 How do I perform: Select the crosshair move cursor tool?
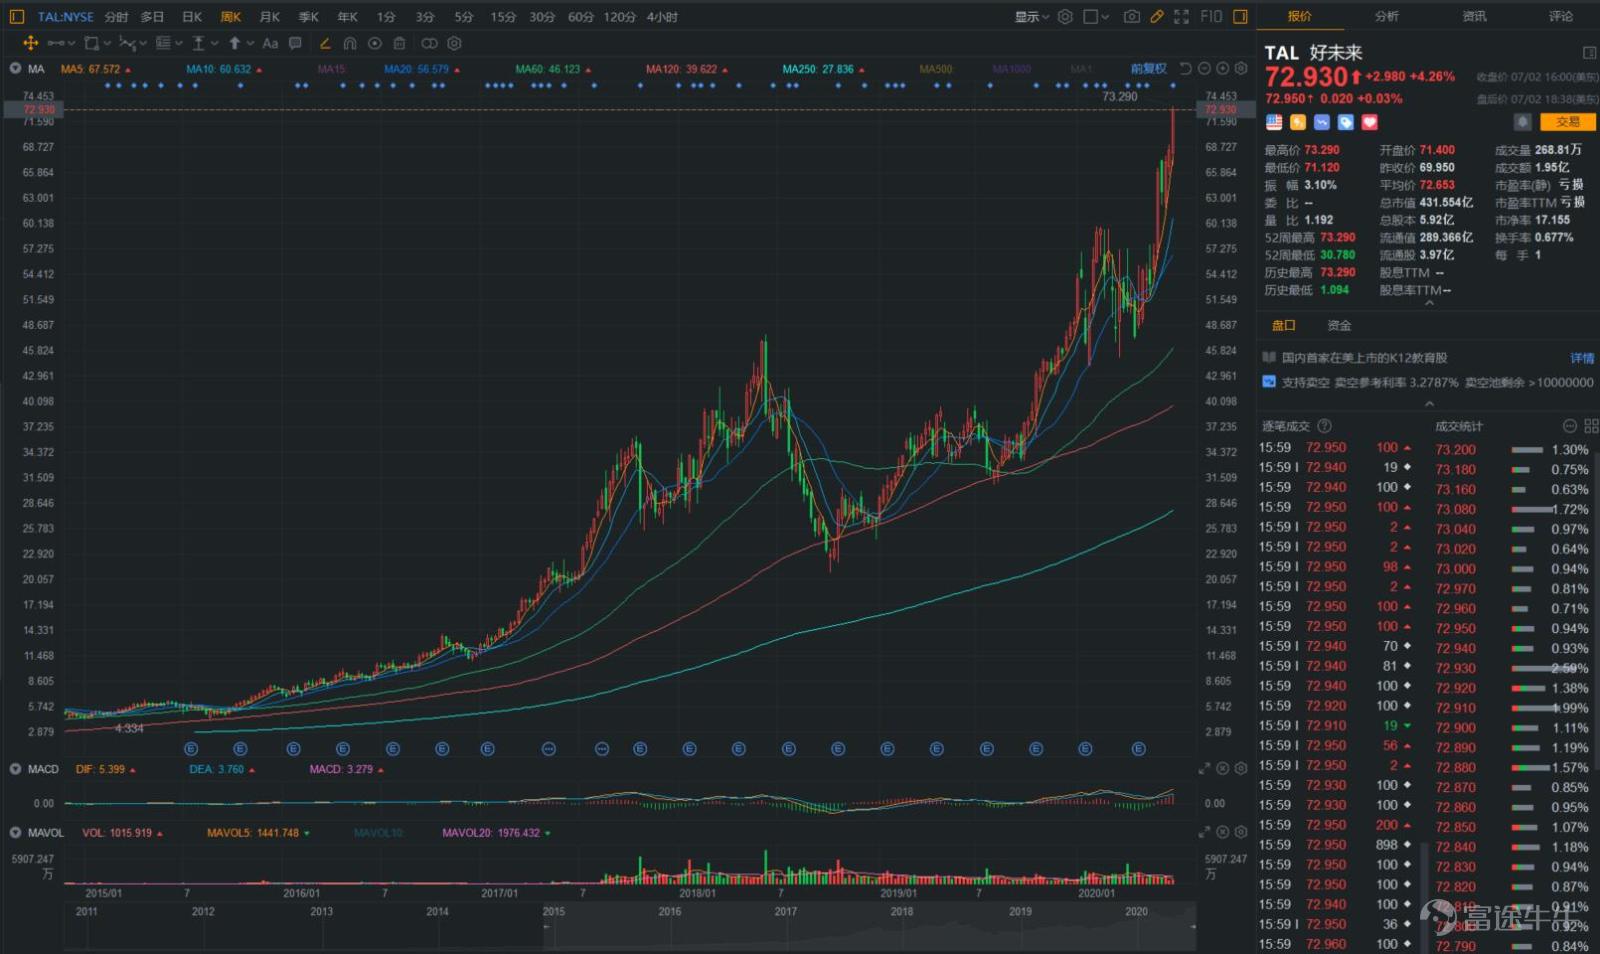pyautogui.click(x=30, y=43)
